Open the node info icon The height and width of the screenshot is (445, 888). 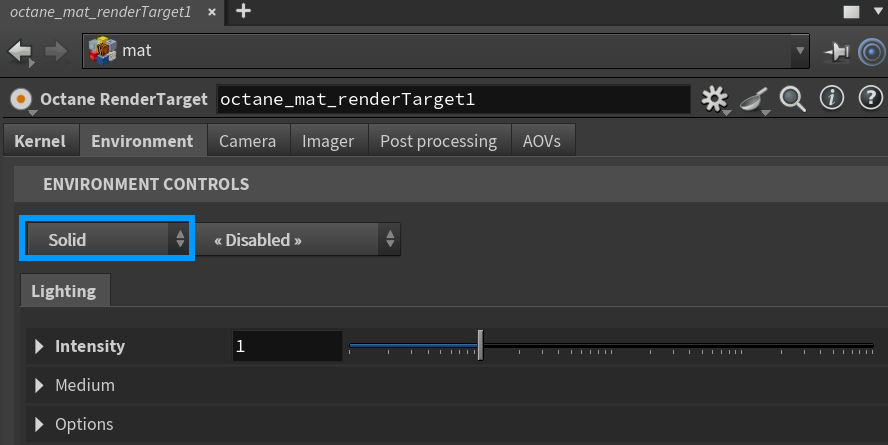point(831,98)
